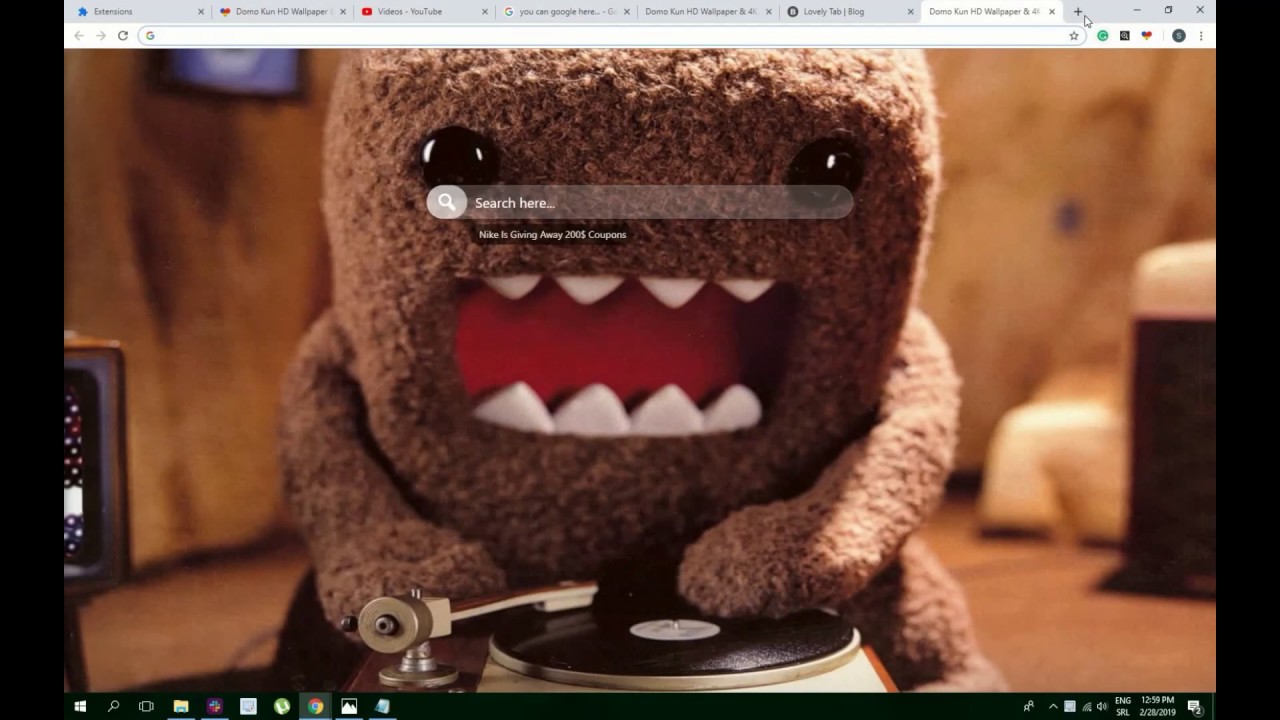Open the Nike 200$ Coupons link

pyautogui.click(x=552, y=234)
